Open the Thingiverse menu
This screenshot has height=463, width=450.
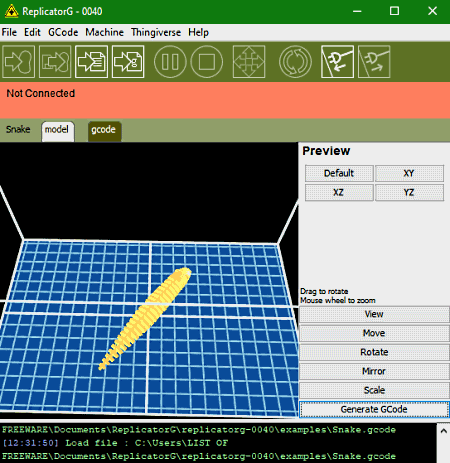coord(156,32)
